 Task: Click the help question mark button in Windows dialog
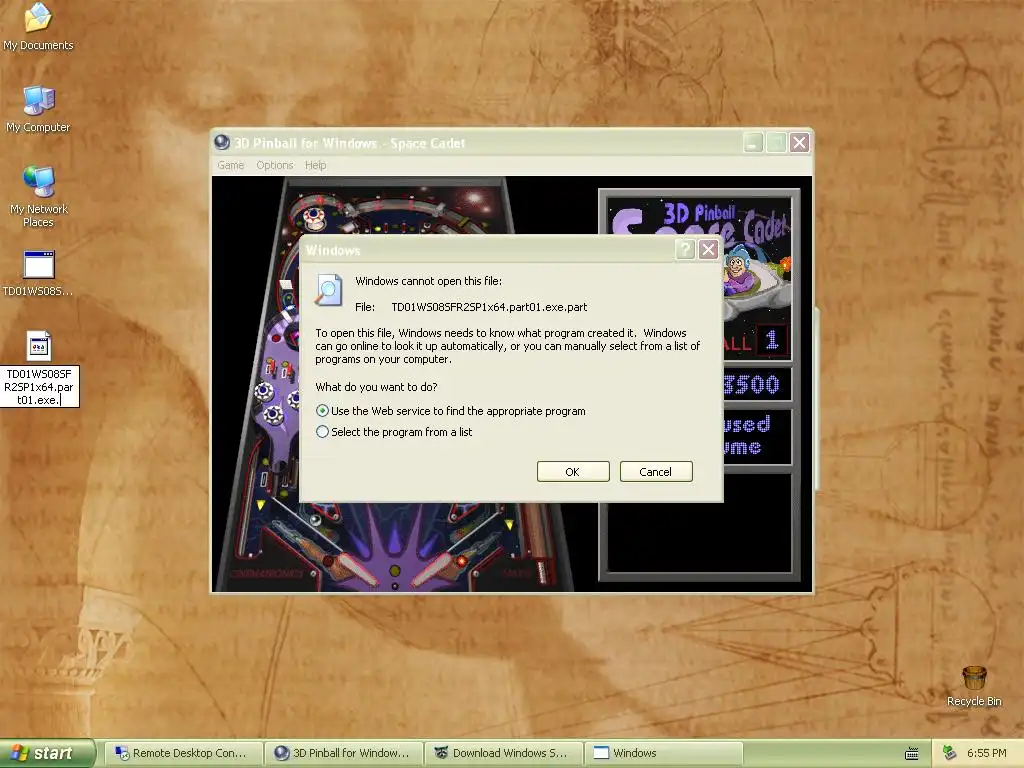[x=684, y=249]
